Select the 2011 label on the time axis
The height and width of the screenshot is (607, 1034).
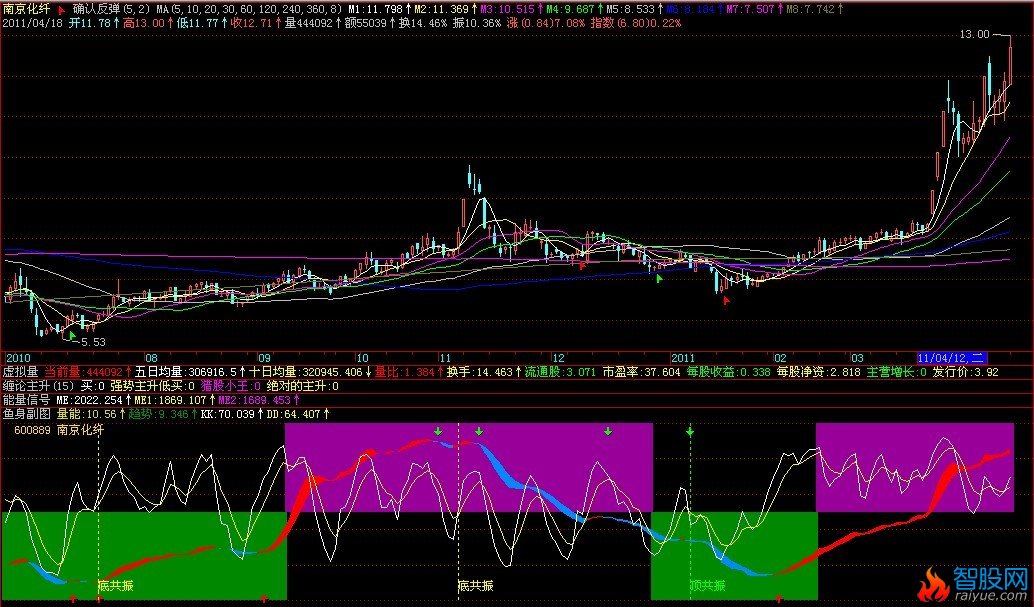(683, 358)
